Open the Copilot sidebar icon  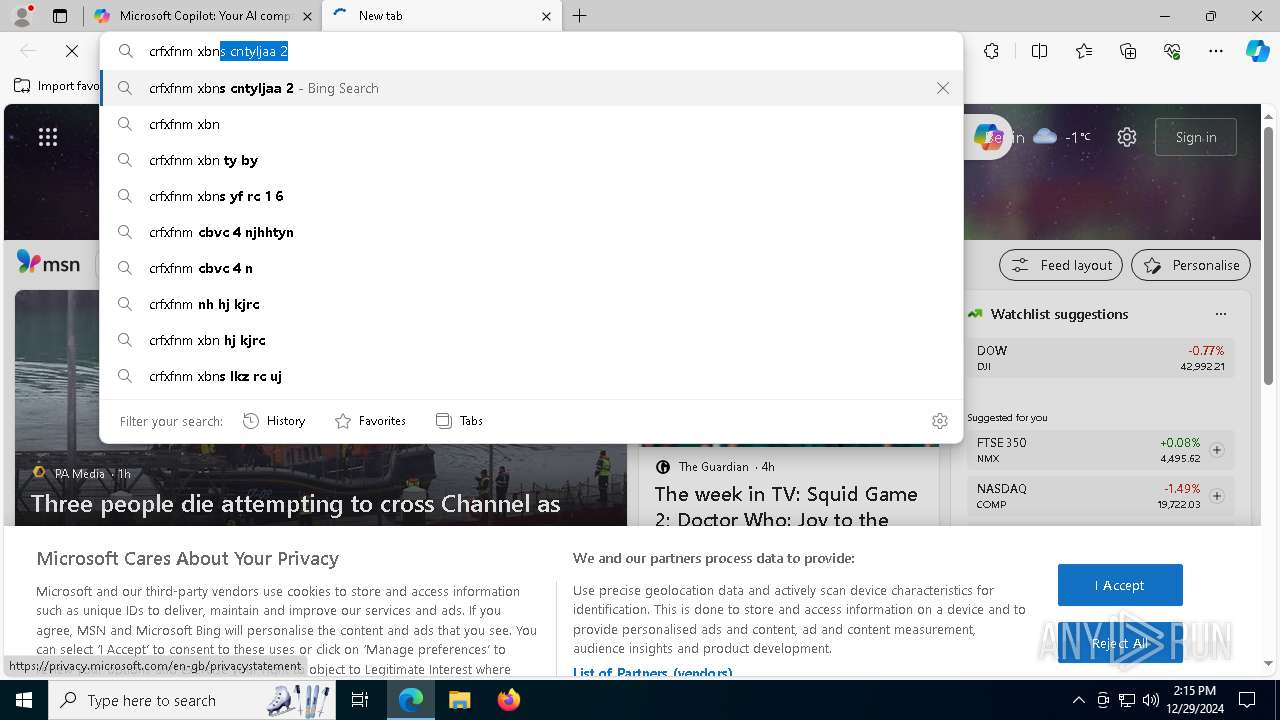point(1257,51)
